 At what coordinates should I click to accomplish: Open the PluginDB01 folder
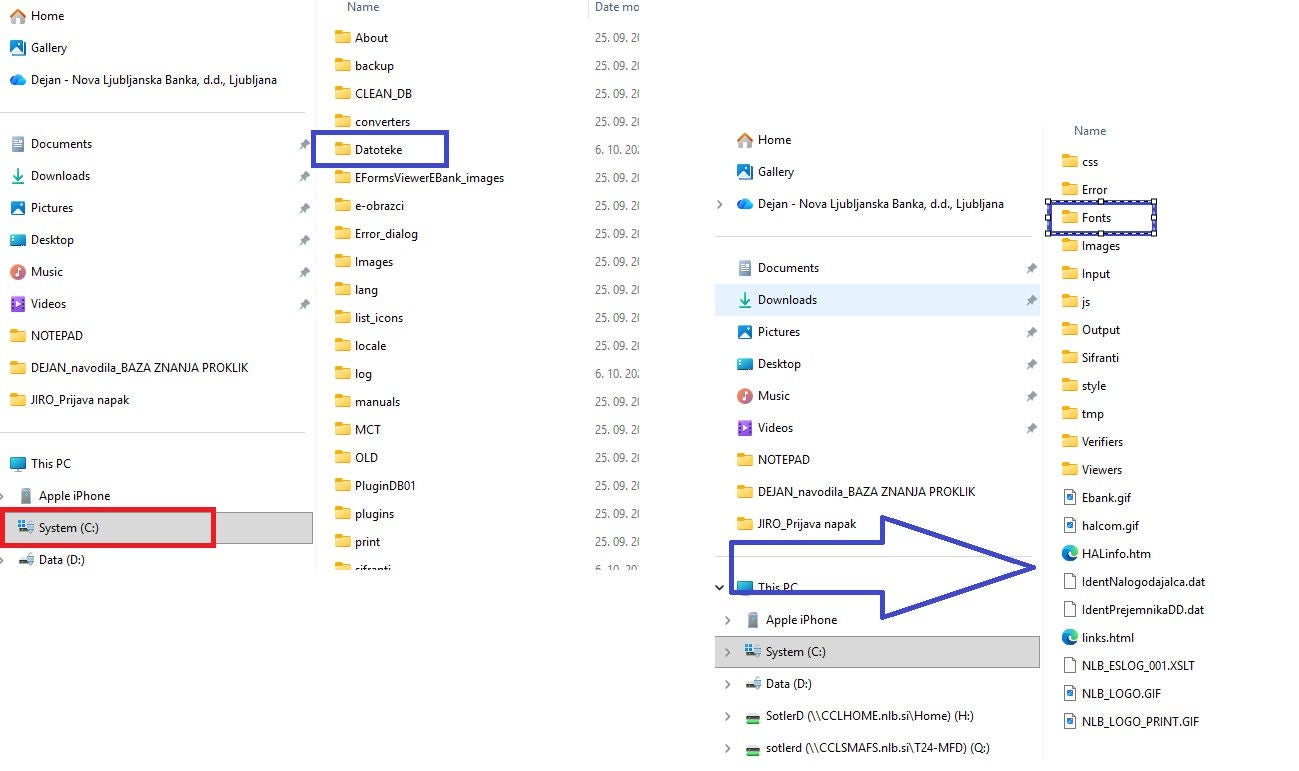384,486
